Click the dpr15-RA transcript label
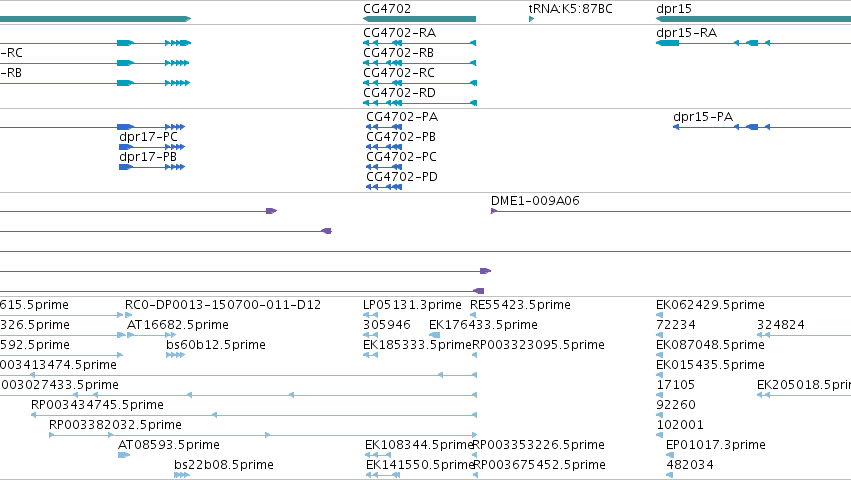 point(687,33)
